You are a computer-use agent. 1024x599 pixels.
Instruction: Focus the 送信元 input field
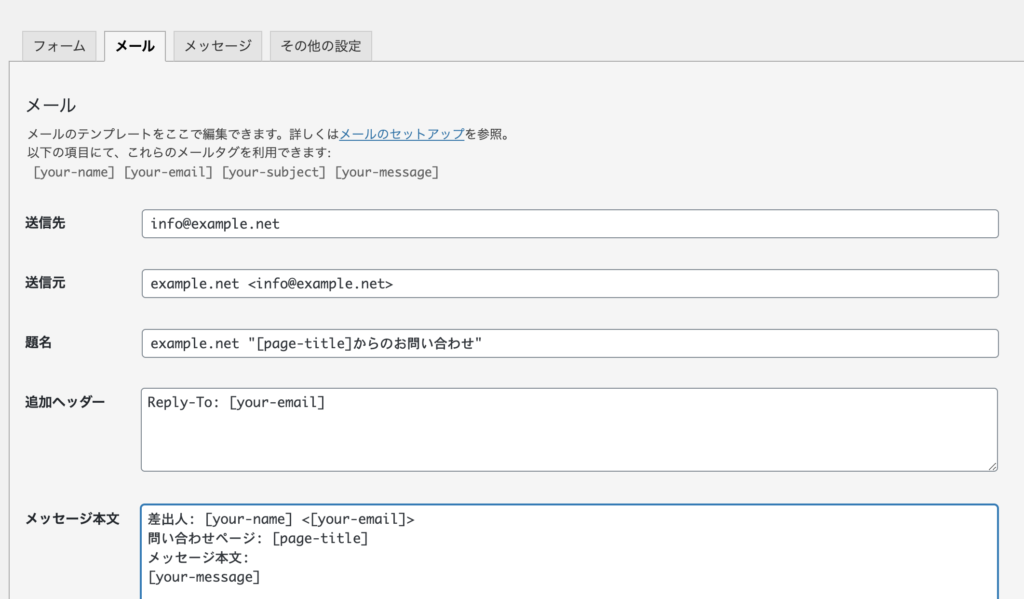tap(570, 284)
